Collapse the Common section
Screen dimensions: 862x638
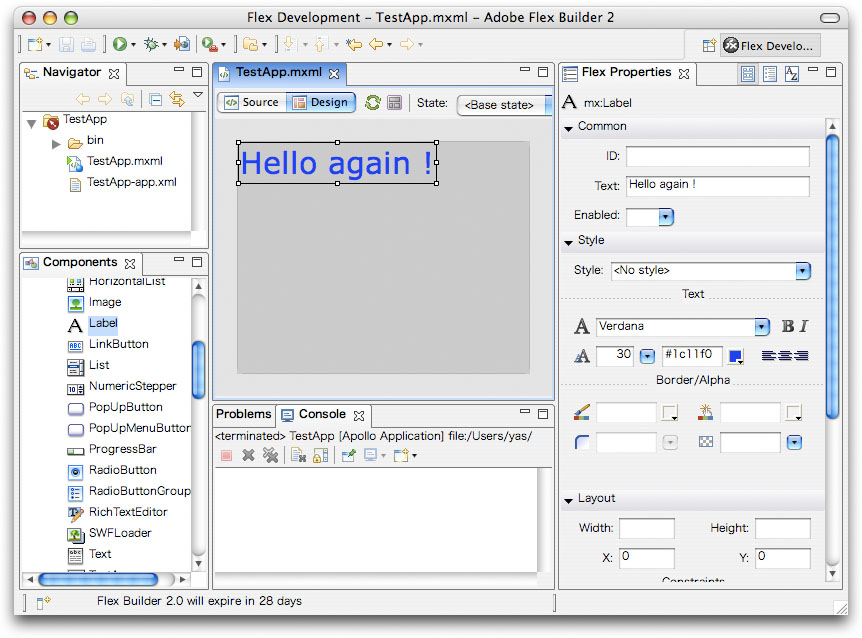568,128
